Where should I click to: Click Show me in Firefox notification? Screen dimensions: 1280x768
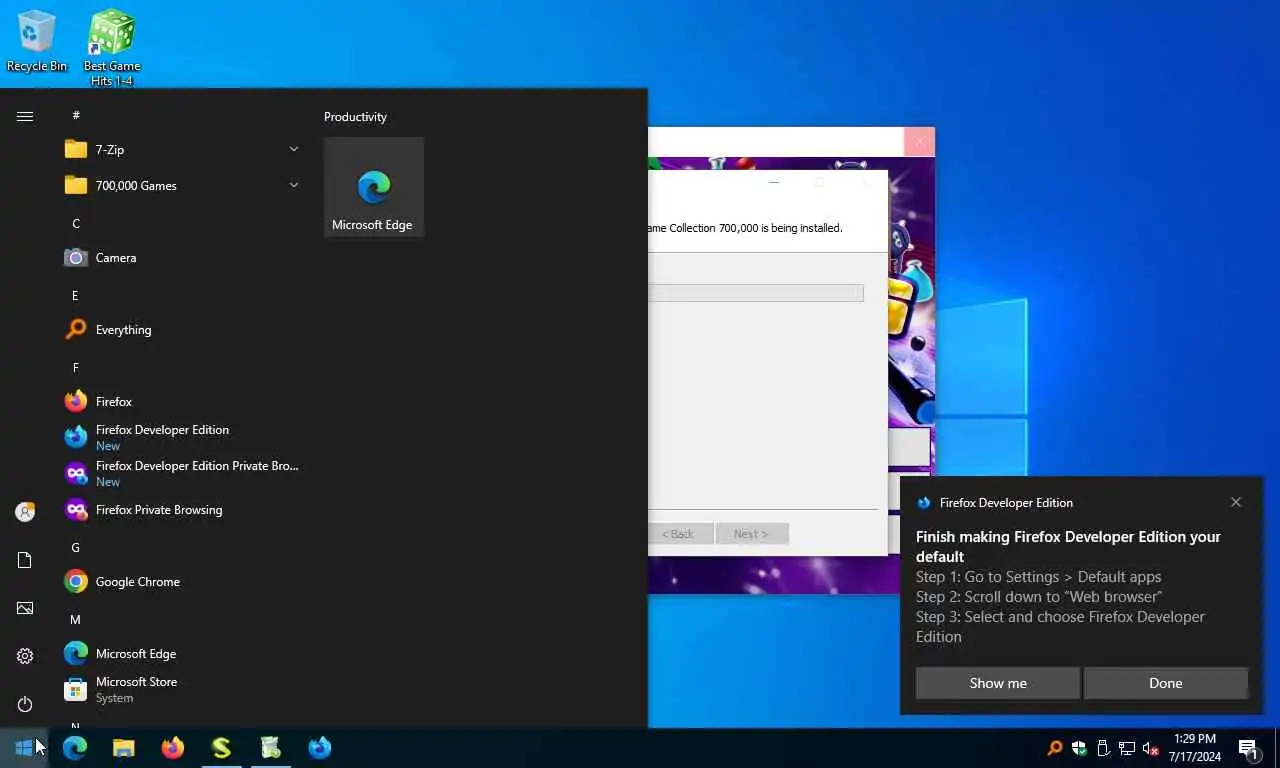[x=998, y=683]
